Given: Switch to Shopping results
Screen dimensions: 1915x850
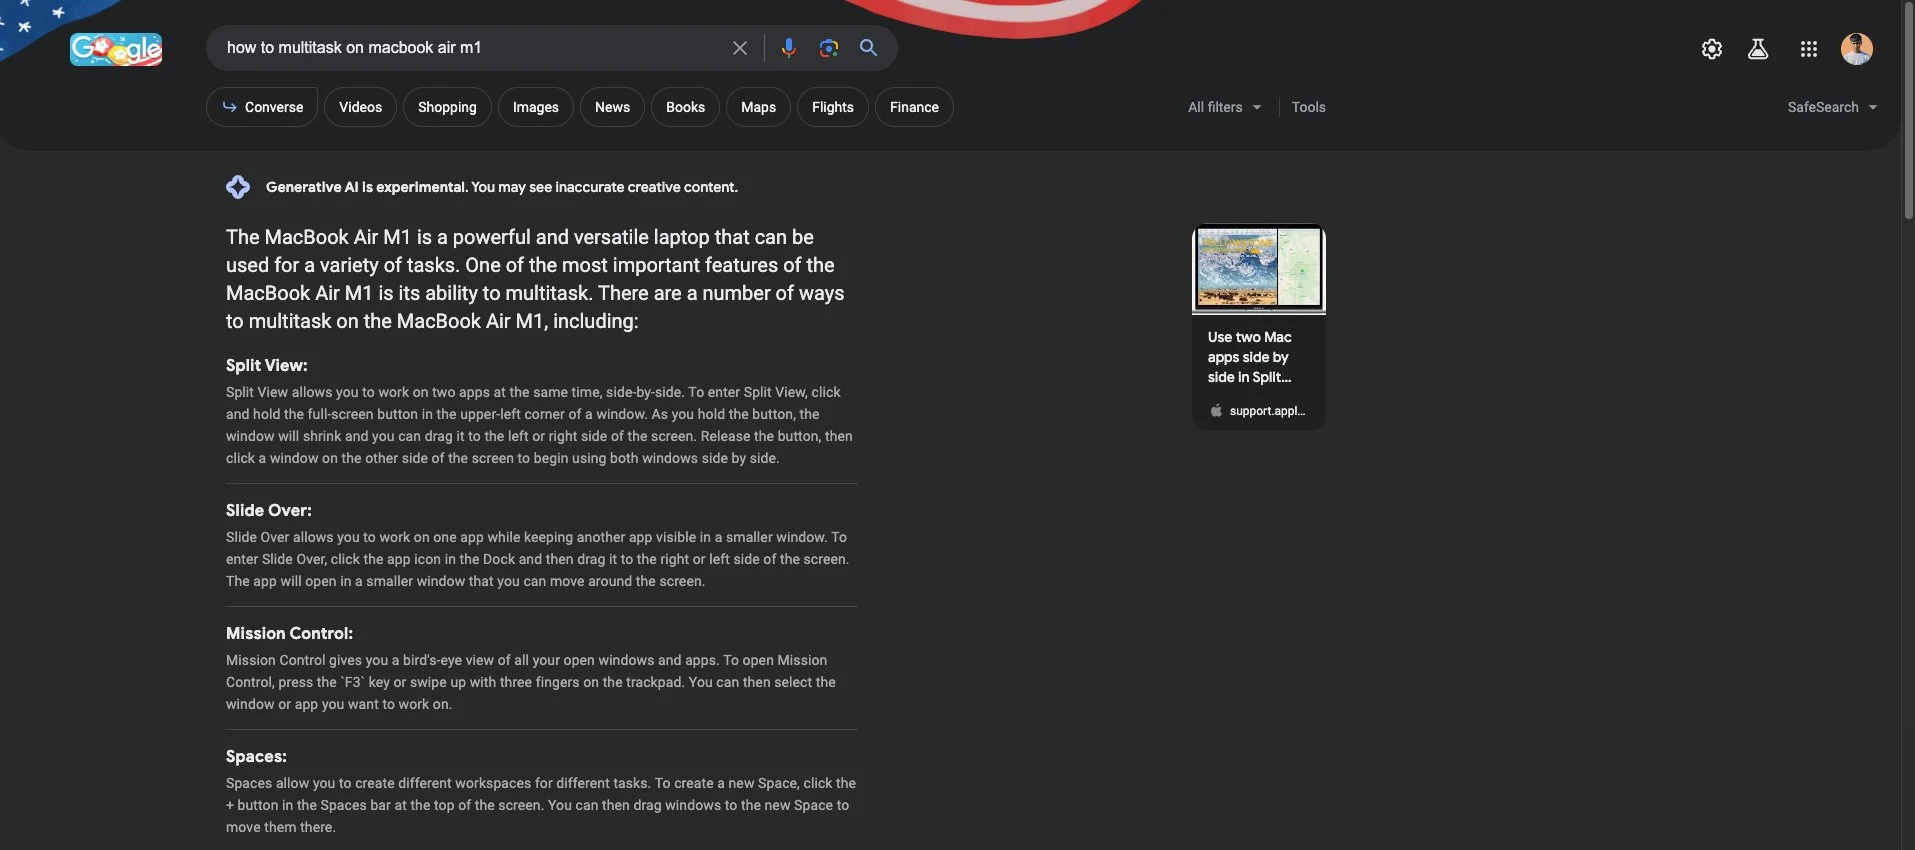Looking at the screenshot, I should 447,107.
